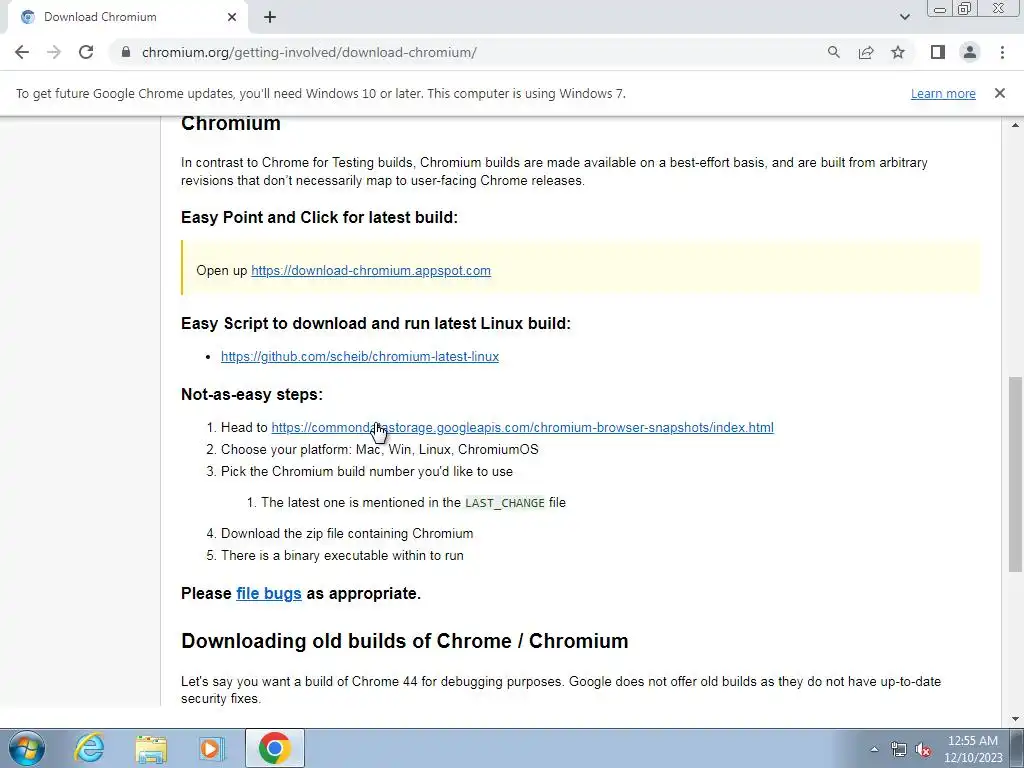Show hidden system tray icons
Screen dimensions: 1024x768
tap(874, 749)
